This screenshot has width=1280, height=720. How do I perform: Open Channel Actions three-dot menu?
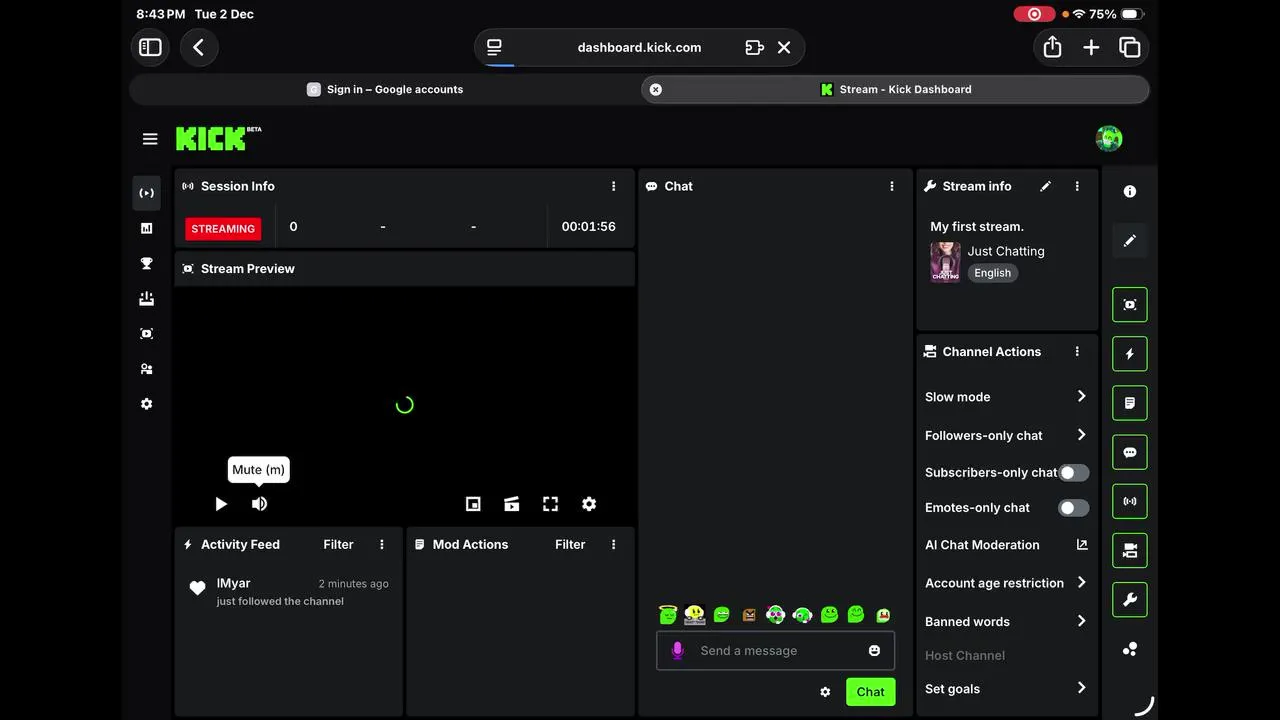pos(1077,352)
